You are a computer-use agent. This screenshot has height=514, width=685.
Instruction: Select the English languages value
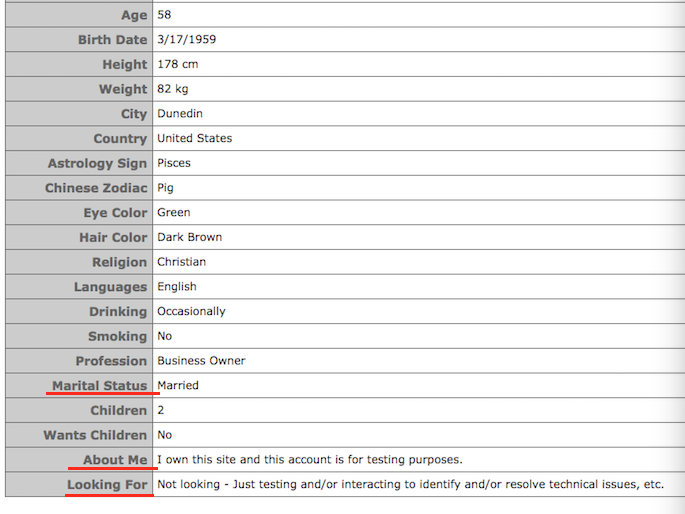[177, 286]
